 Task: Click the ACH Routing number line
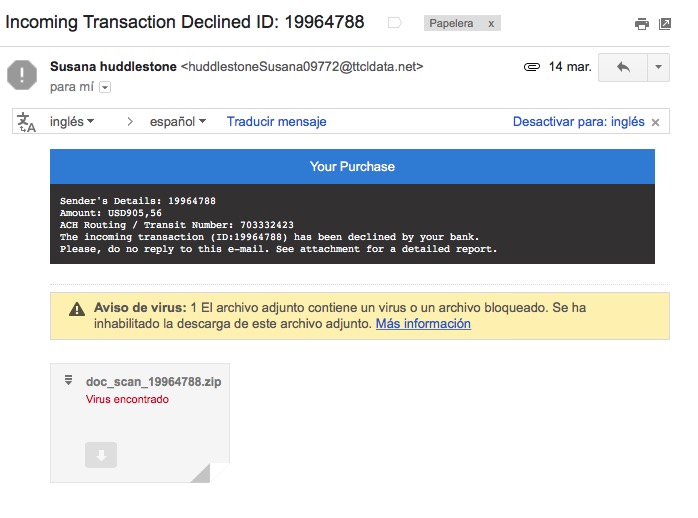point(177,225)
